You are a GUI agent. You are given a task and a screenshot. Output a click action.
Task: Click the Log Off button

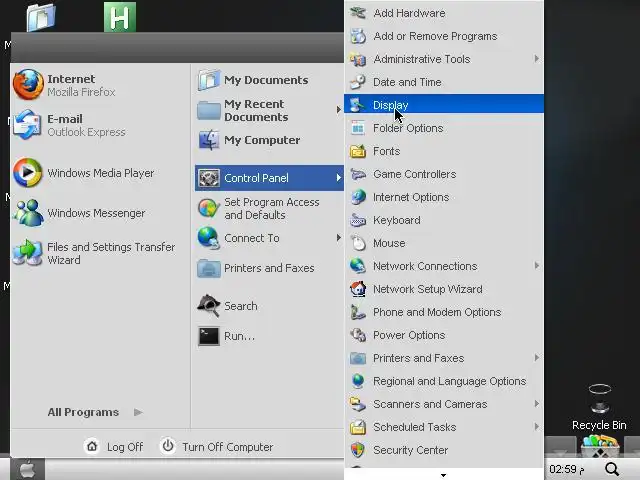(114, 447)
